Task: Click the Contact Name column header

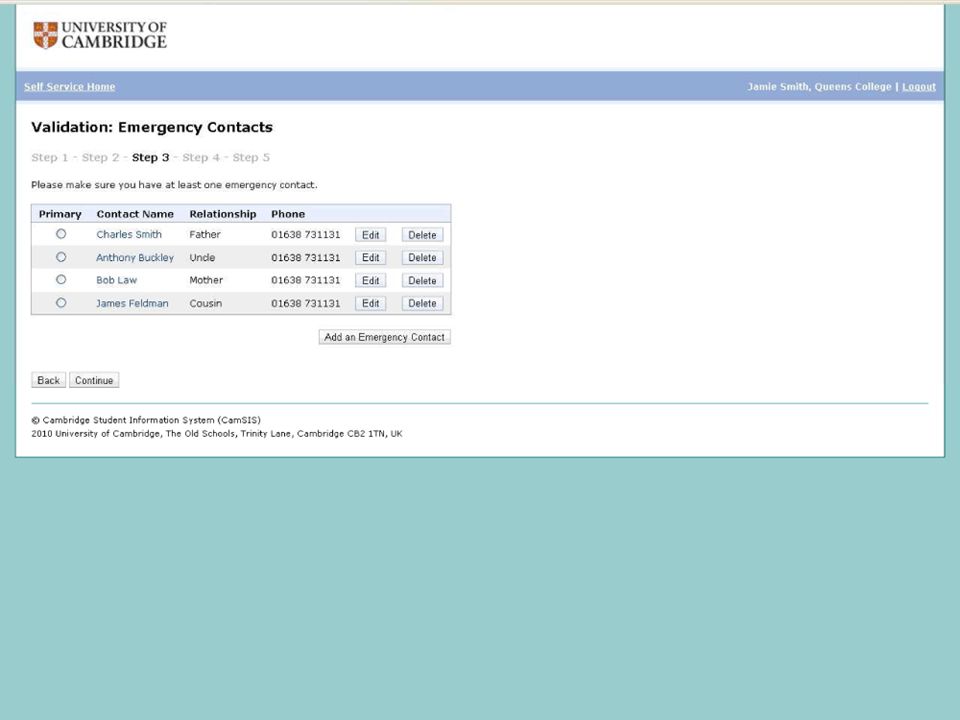Action: 135,214
